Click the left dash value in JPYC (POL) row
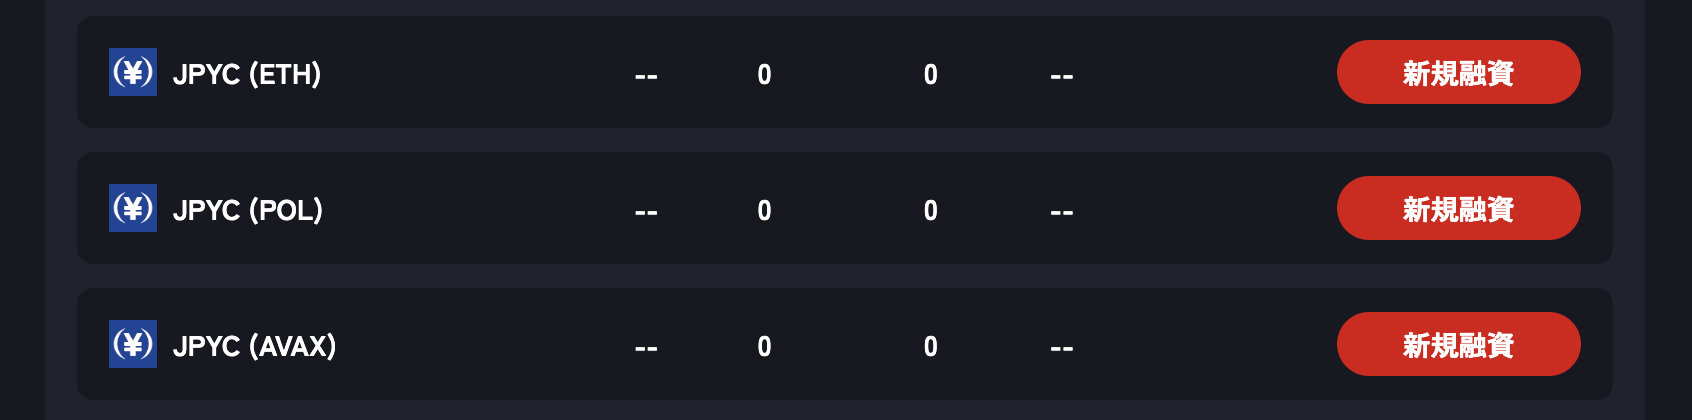 pyautogui.click(x=646, y=212)
